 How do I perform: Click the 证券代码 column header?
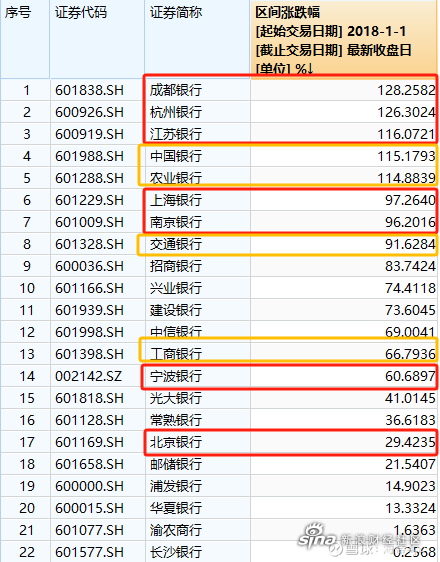(97, 39)
